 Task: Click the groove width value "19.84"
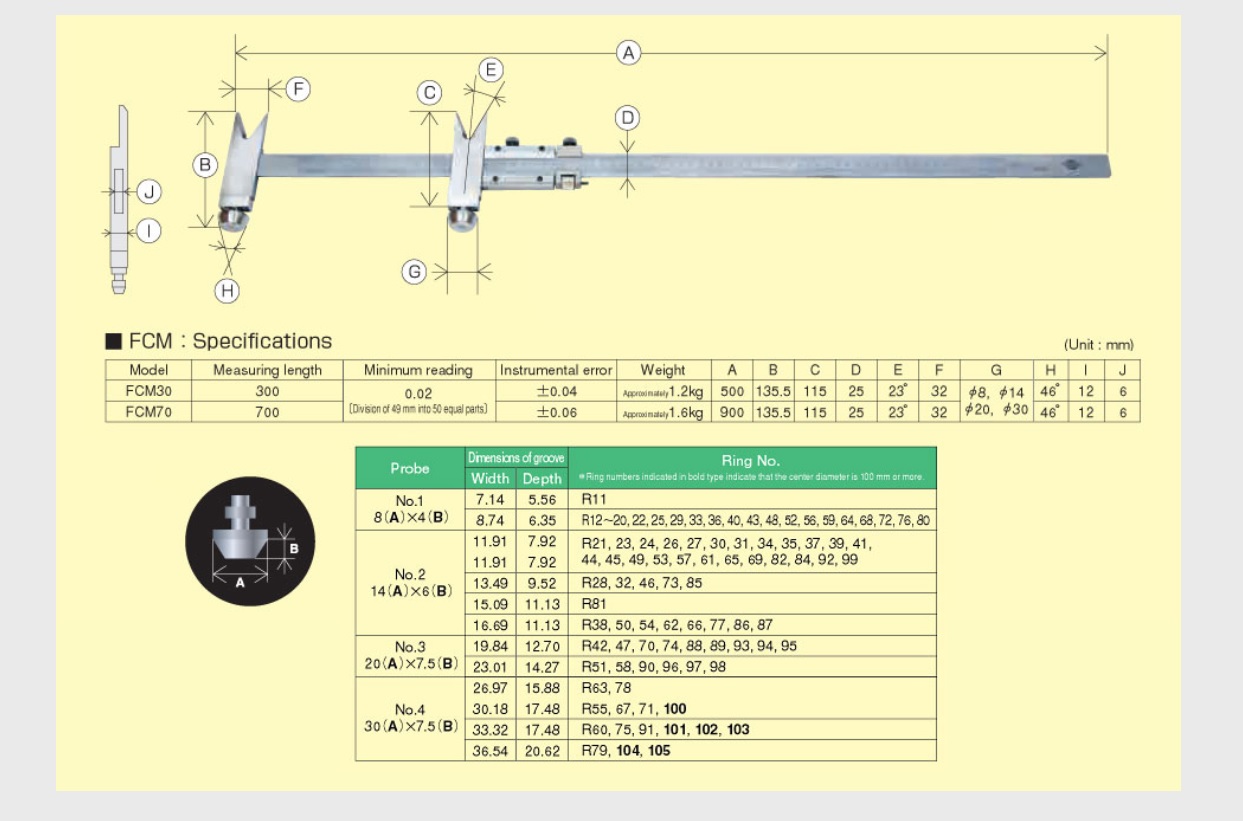click(x=490, y=646)
